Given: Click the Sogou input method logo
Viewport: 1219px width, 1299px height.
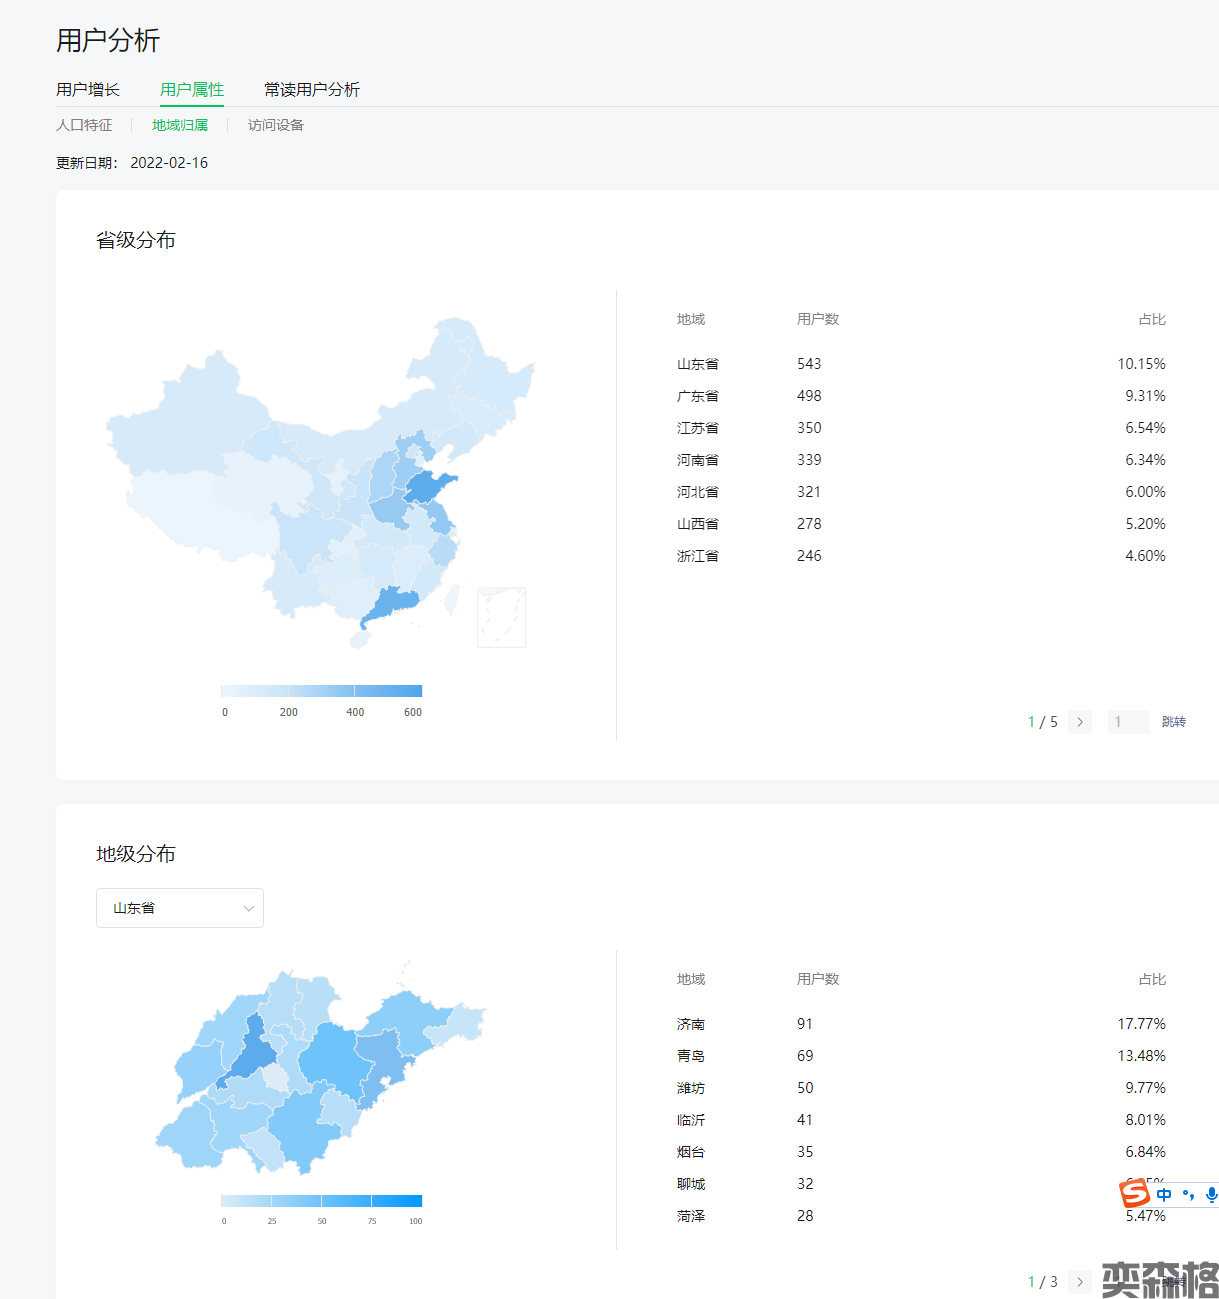Looking at the screenshot, I should point(1134,1194).
